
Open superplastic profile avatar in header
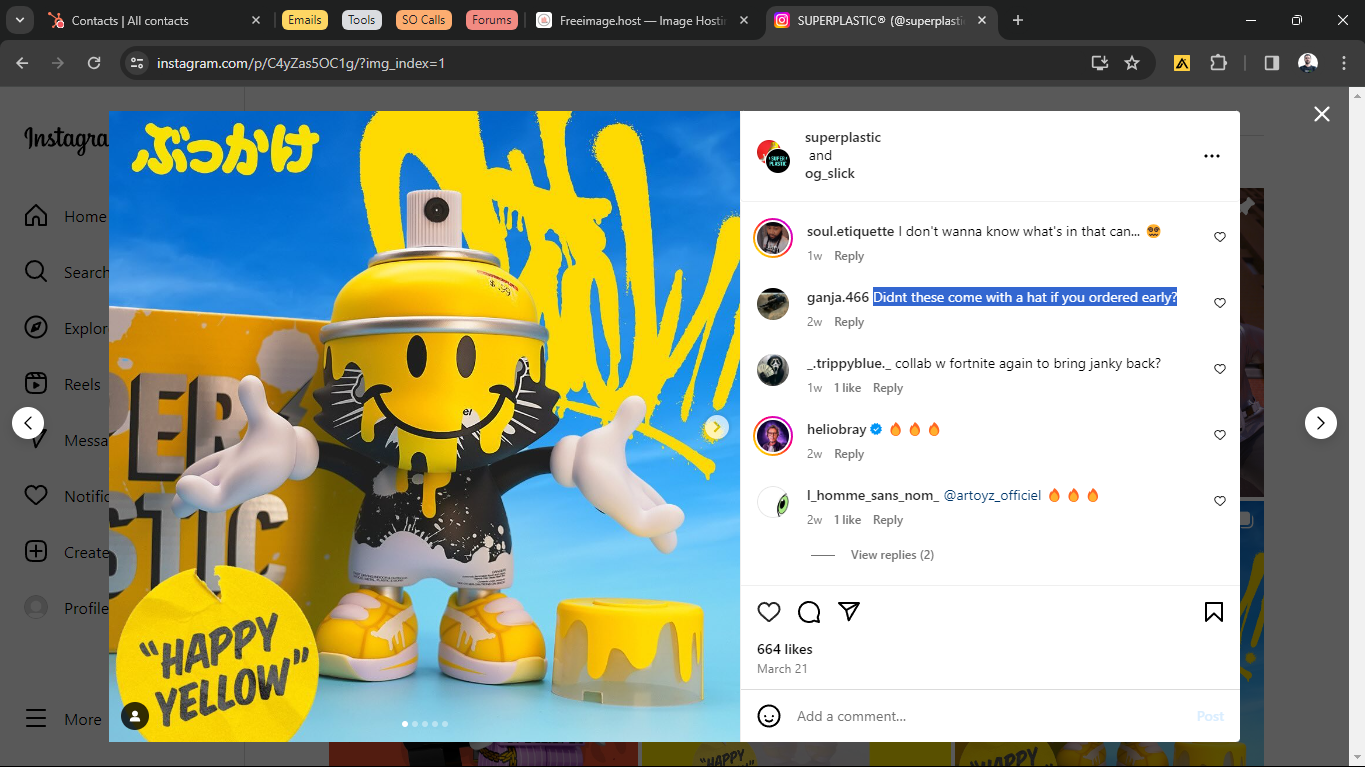[774, 156]
